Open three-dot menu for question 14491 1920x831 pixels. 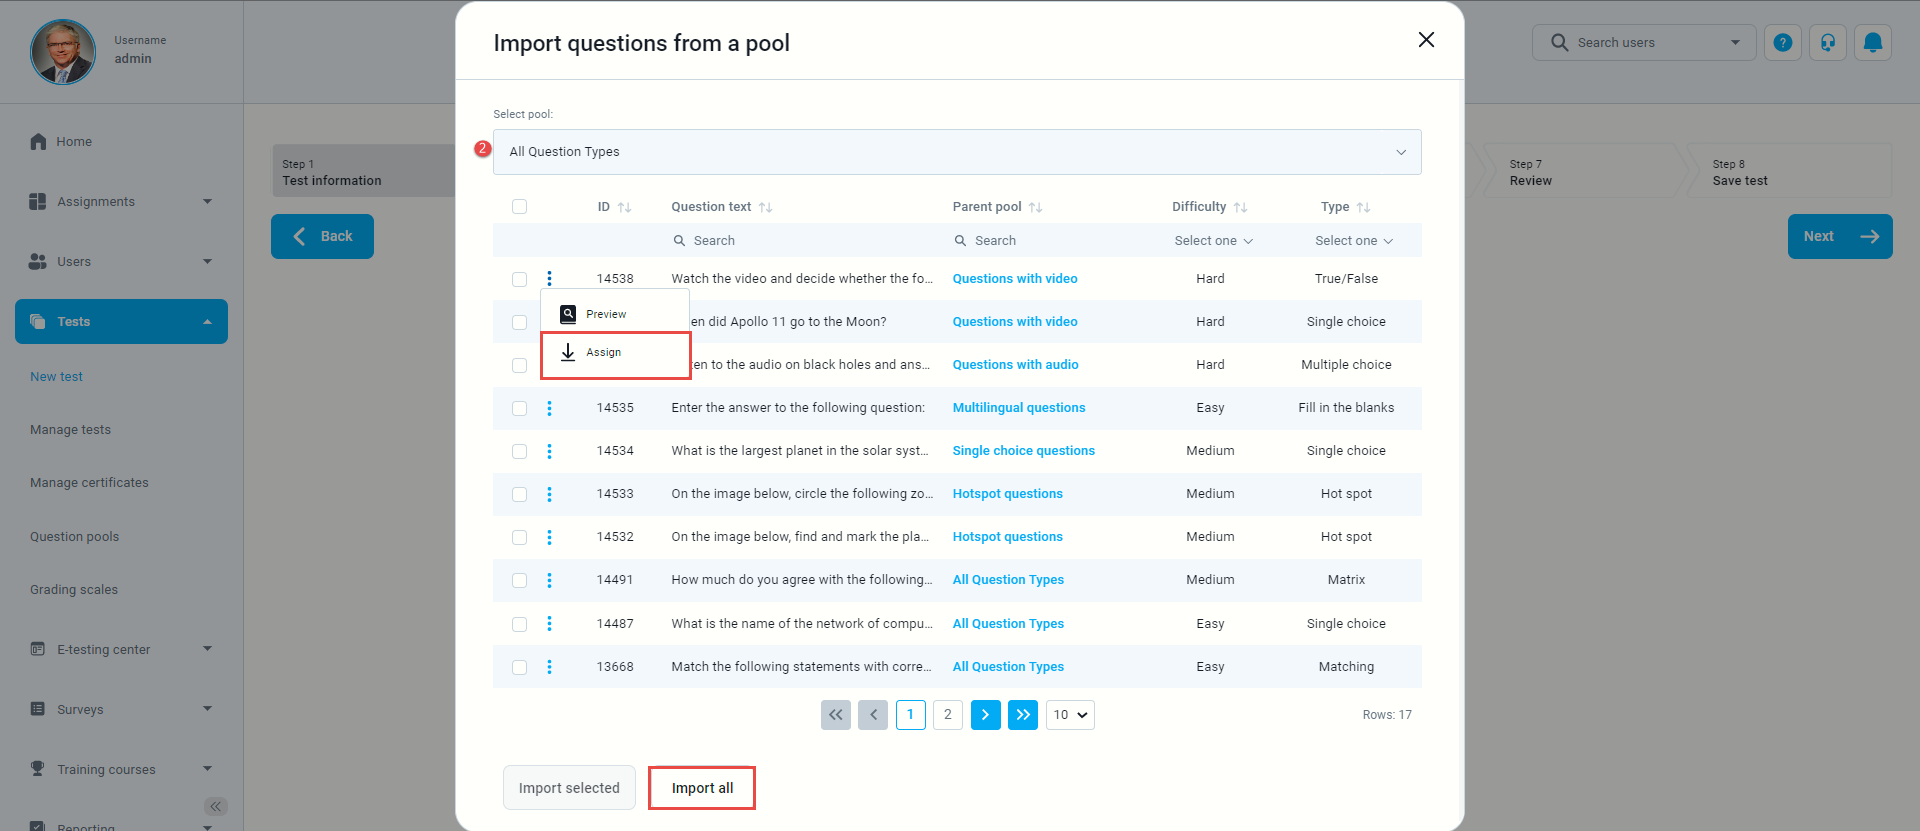click(x=549, y=580)
